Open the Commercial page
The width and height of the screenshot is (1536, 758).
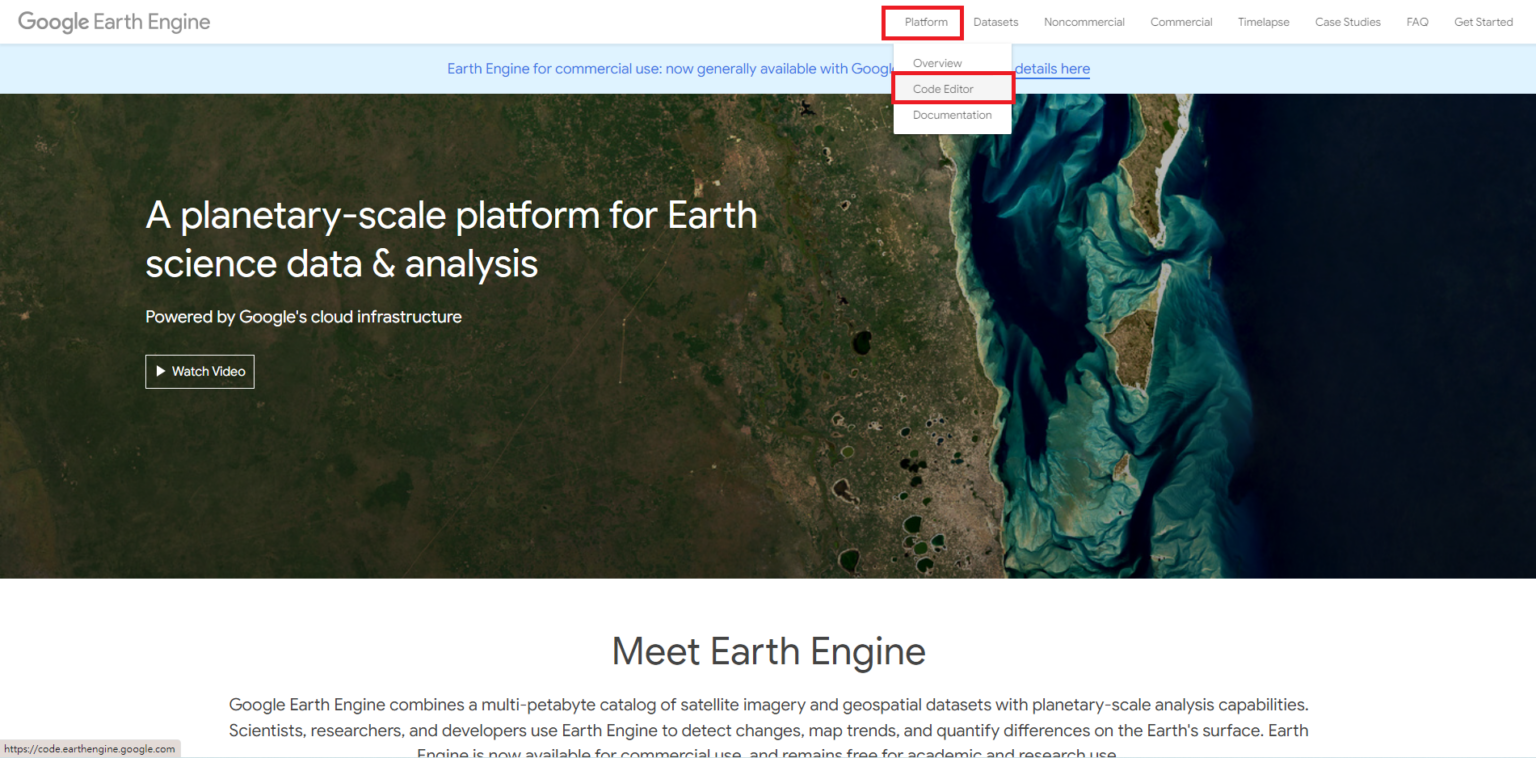(x=1181, y=21)
